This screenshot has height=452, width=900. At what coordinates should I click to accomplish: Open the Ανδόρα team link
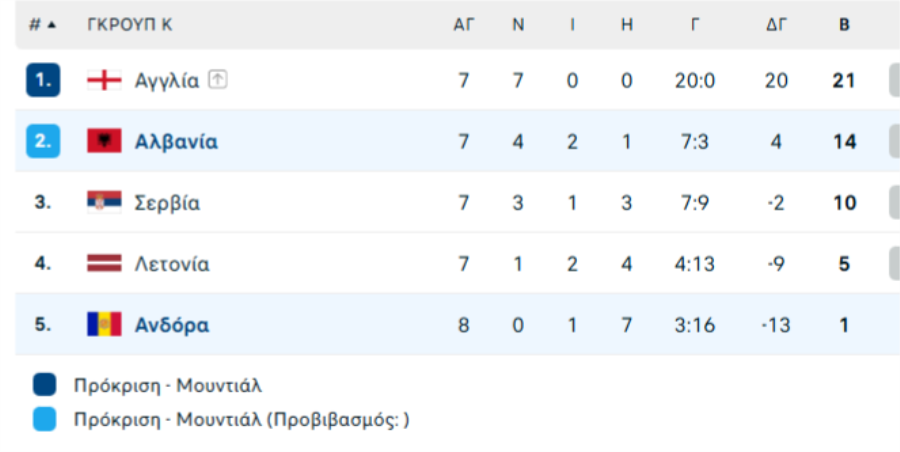[172, 324]
